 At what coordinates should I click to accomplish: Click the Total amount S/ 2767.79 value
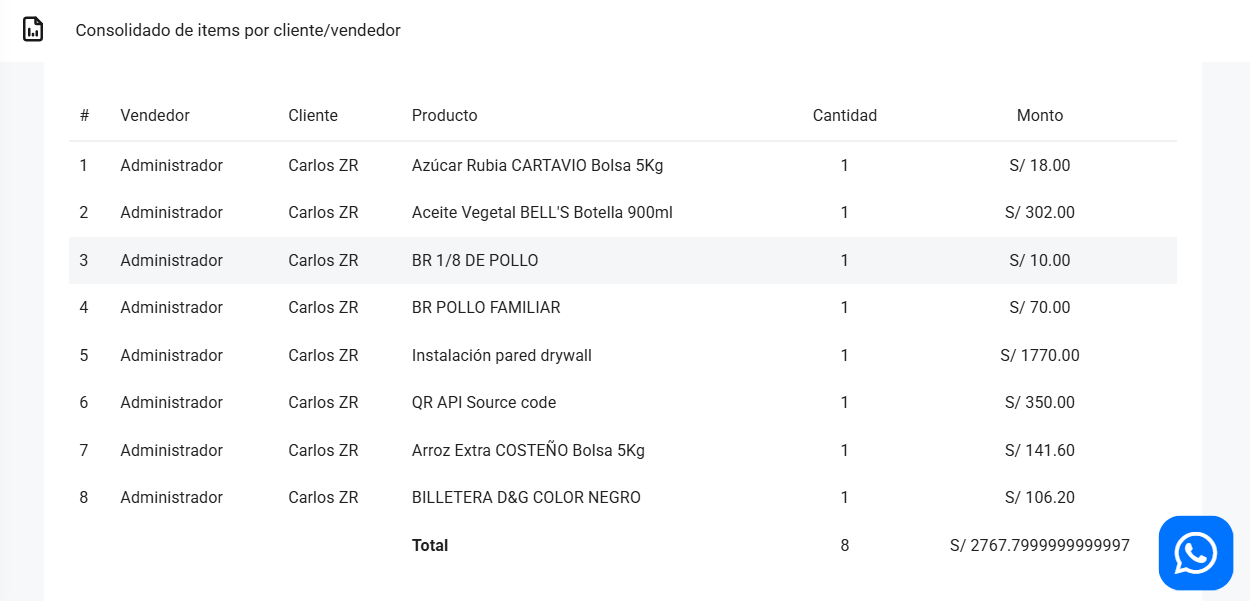1040,545
